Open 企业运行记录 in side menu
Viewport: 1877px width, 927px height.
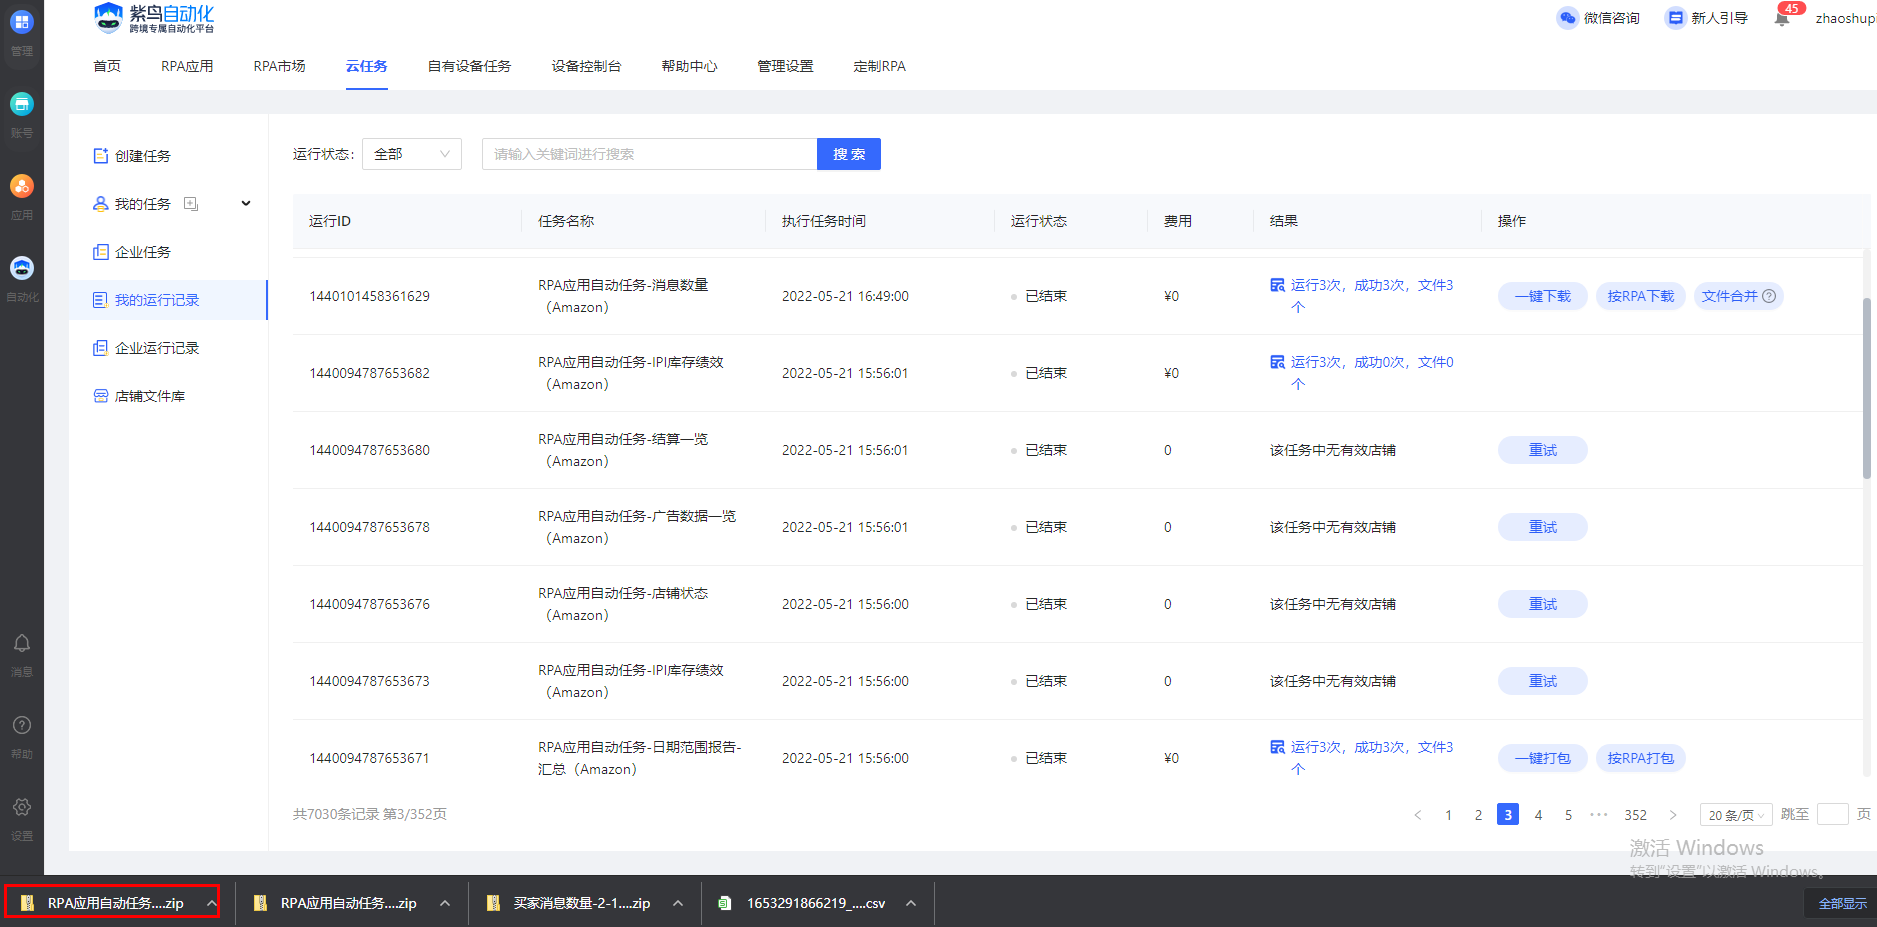146,348
